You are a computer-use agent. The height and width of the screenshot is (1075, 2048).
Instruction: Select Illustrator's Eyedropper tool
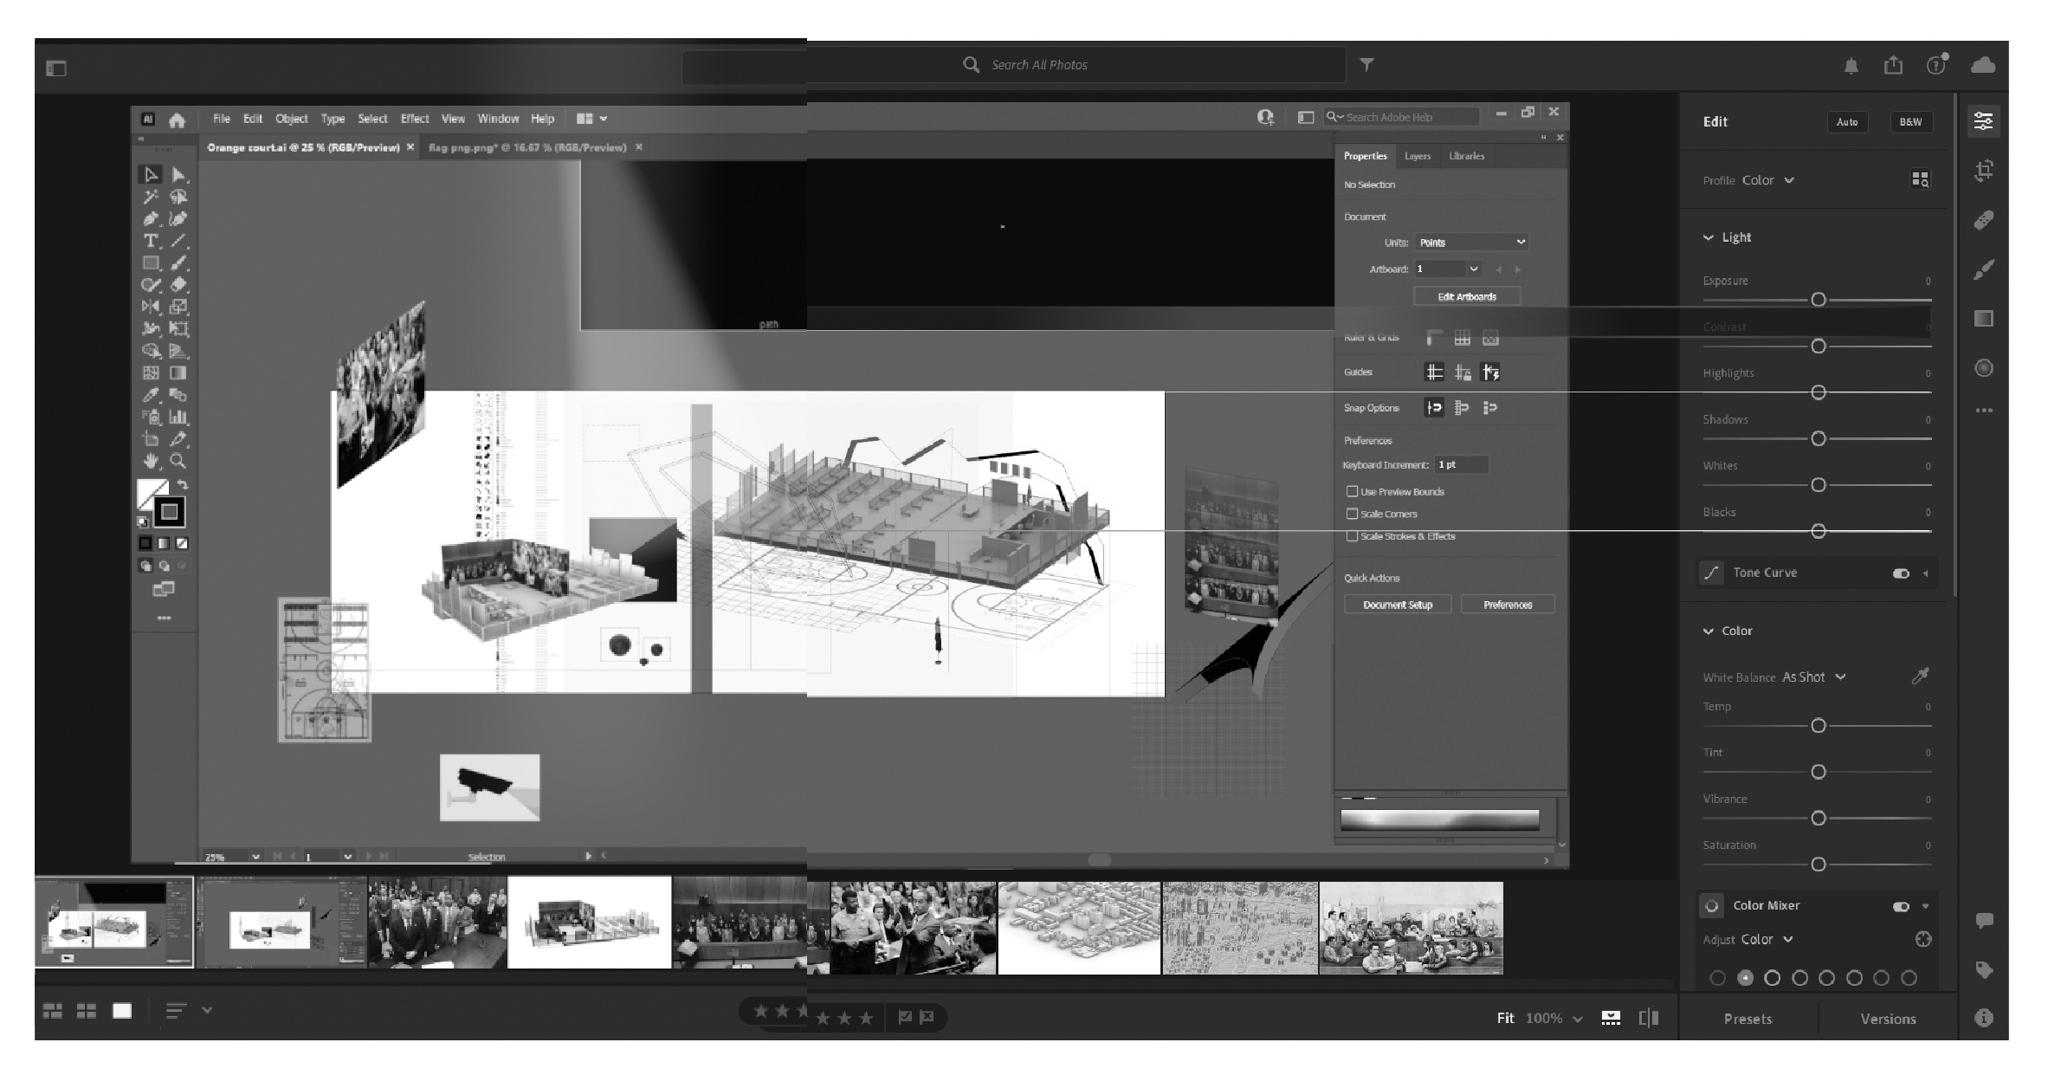(151, 395)
